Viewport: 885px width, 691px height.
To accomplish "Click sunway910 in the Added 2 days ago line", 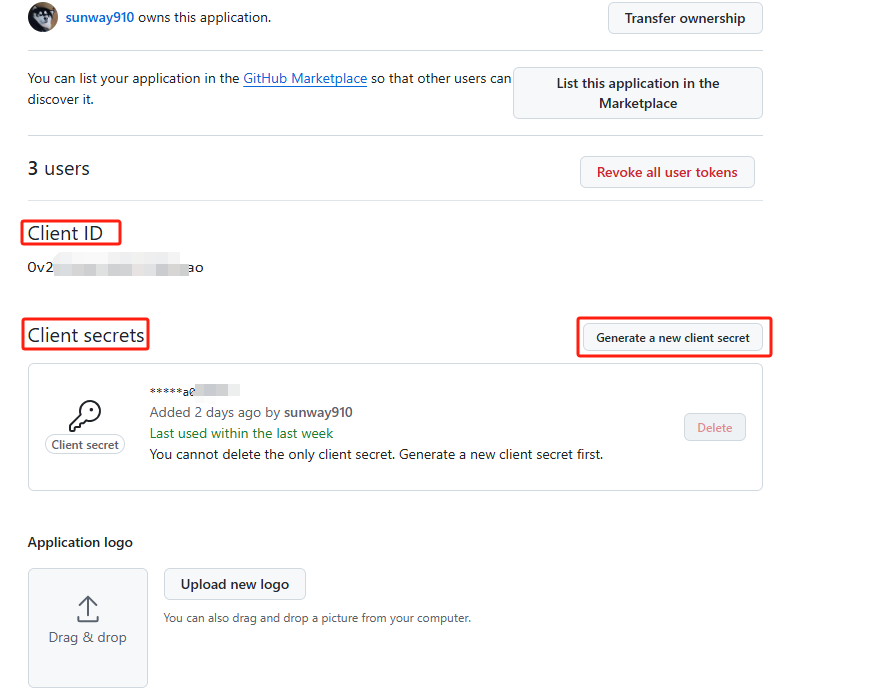I will (318, 412).
